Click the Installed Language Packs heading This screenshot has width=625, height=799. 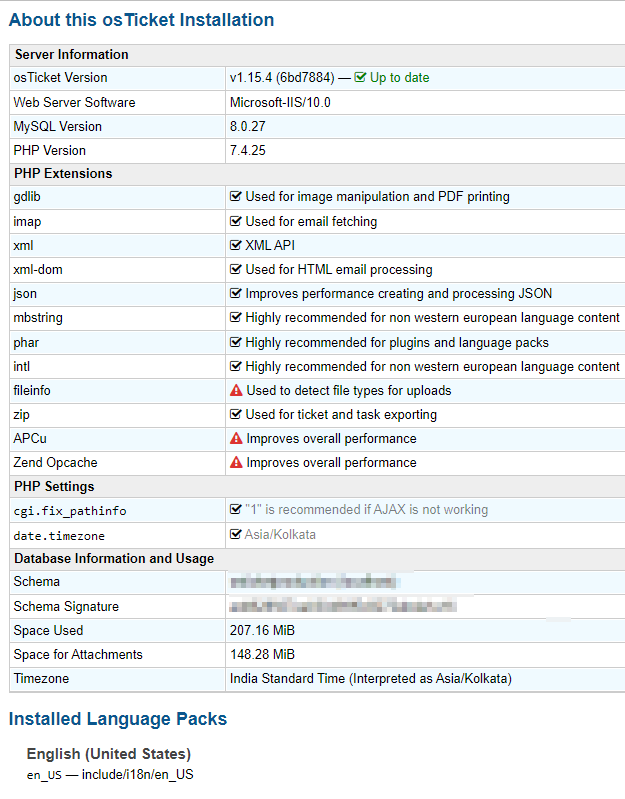118,719
